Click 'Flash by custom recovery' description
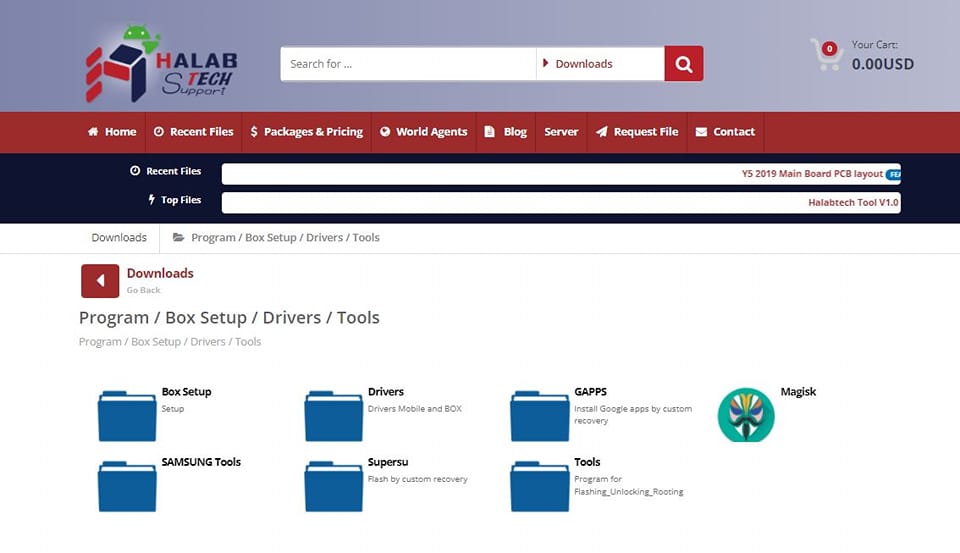The image size is (960, 553). click(418, 480)
